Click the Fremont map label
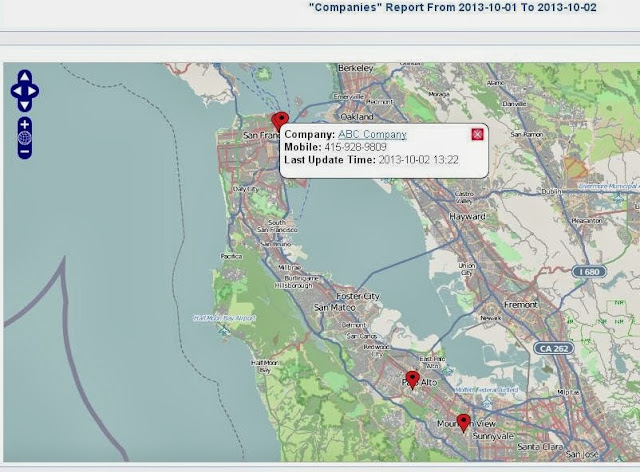 coord(521,305)
